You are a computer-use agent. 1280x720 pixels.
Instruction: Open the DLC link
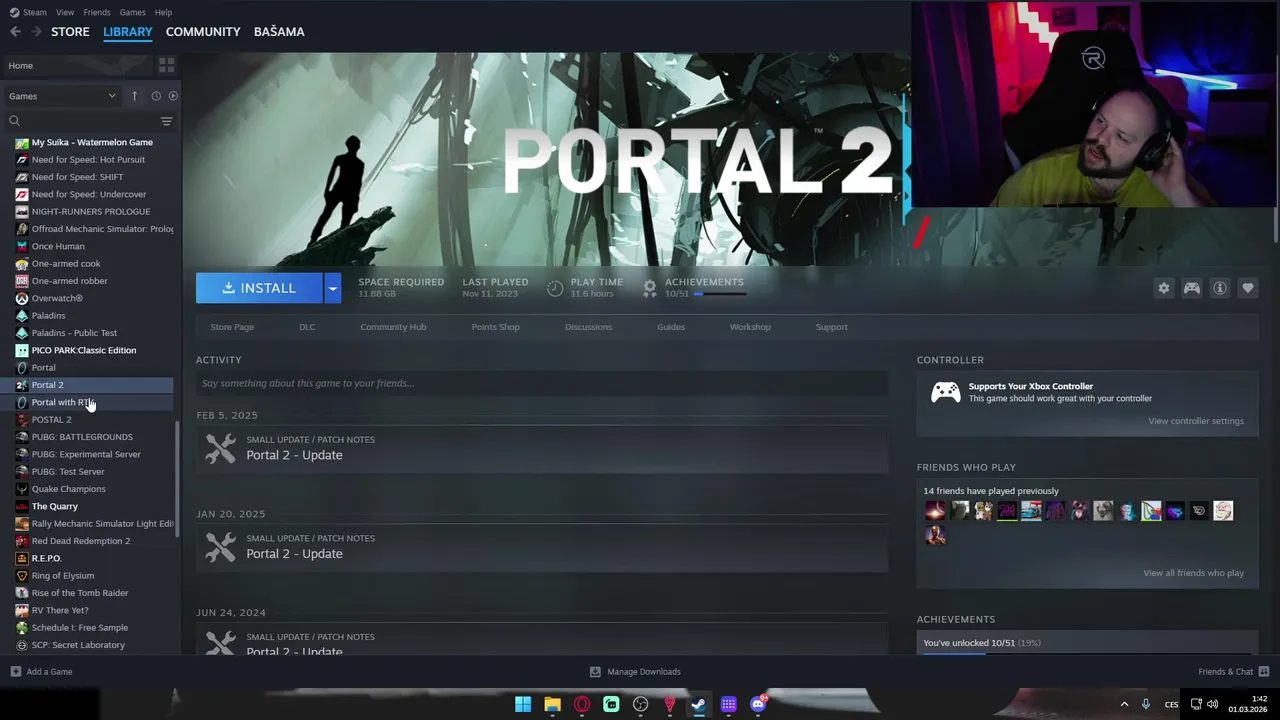point(307,327)
